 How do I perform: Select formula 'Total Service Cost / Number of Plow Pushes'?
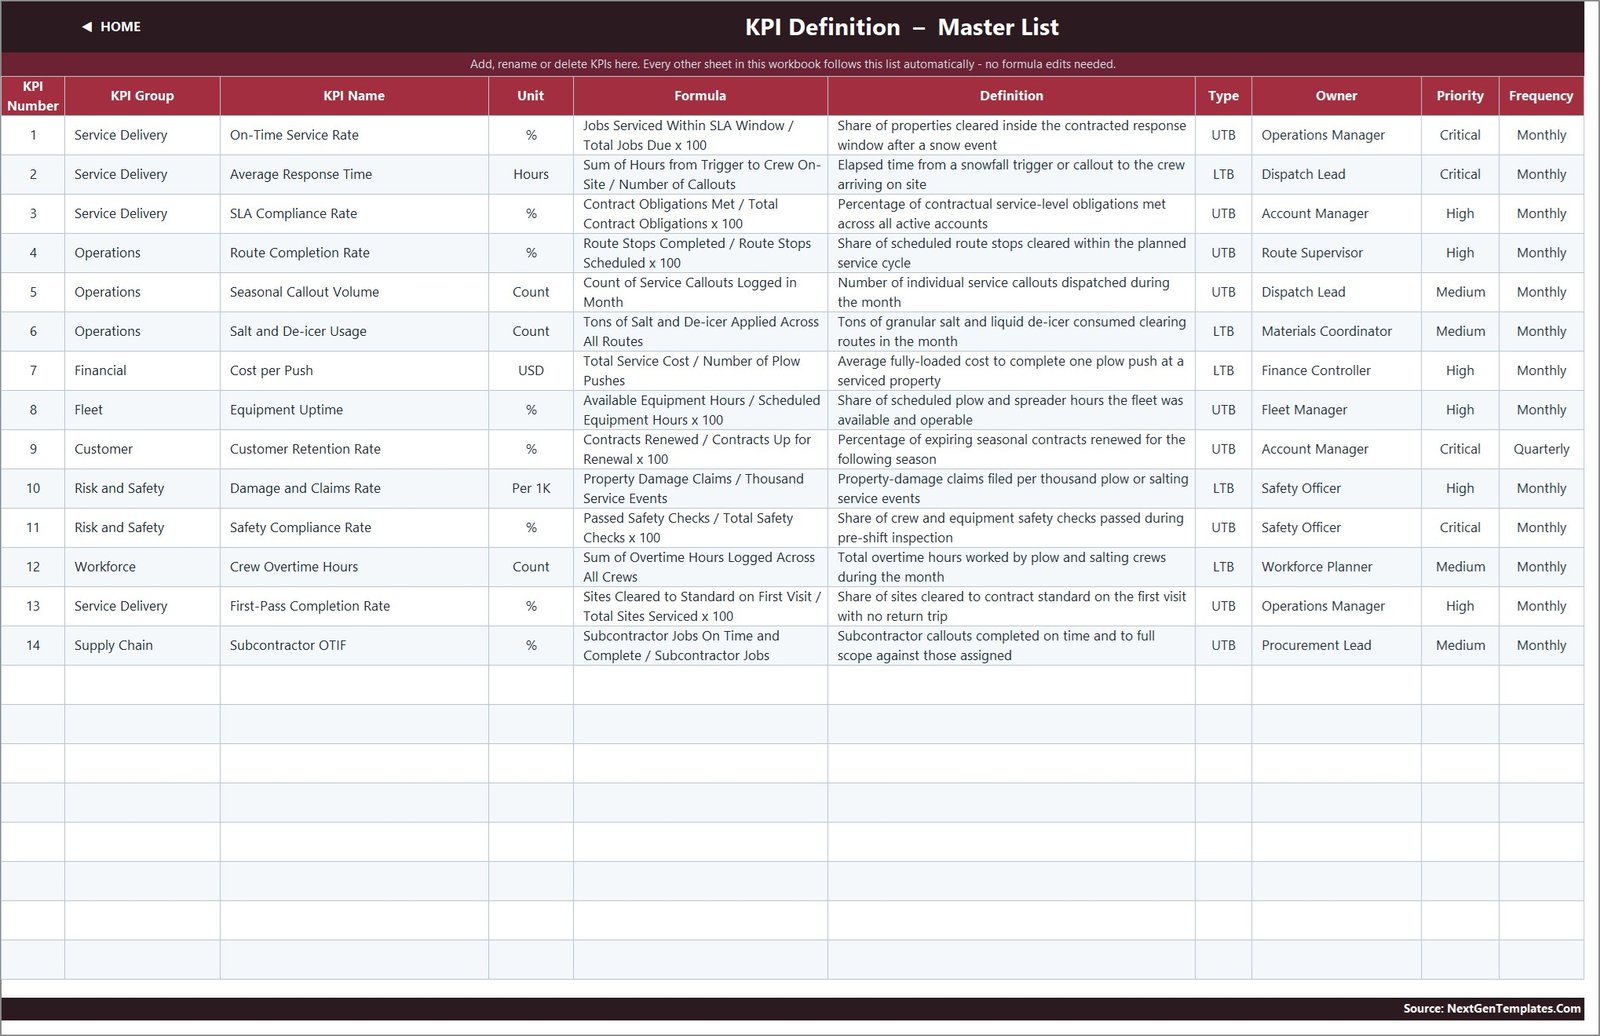700,370
